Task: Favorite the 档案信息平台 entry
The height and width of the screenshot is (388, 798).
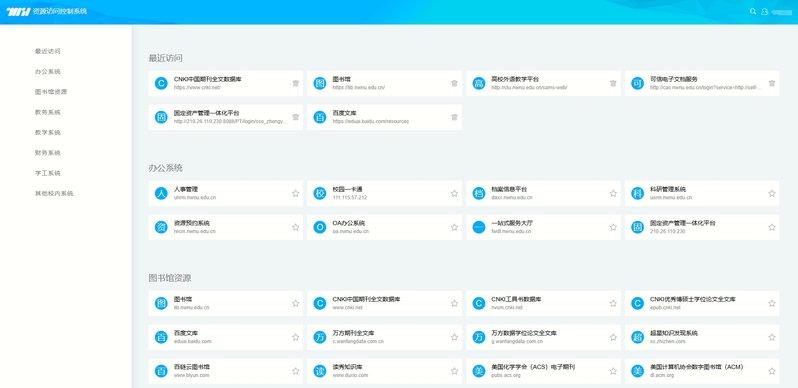Action: coord(613,193)
